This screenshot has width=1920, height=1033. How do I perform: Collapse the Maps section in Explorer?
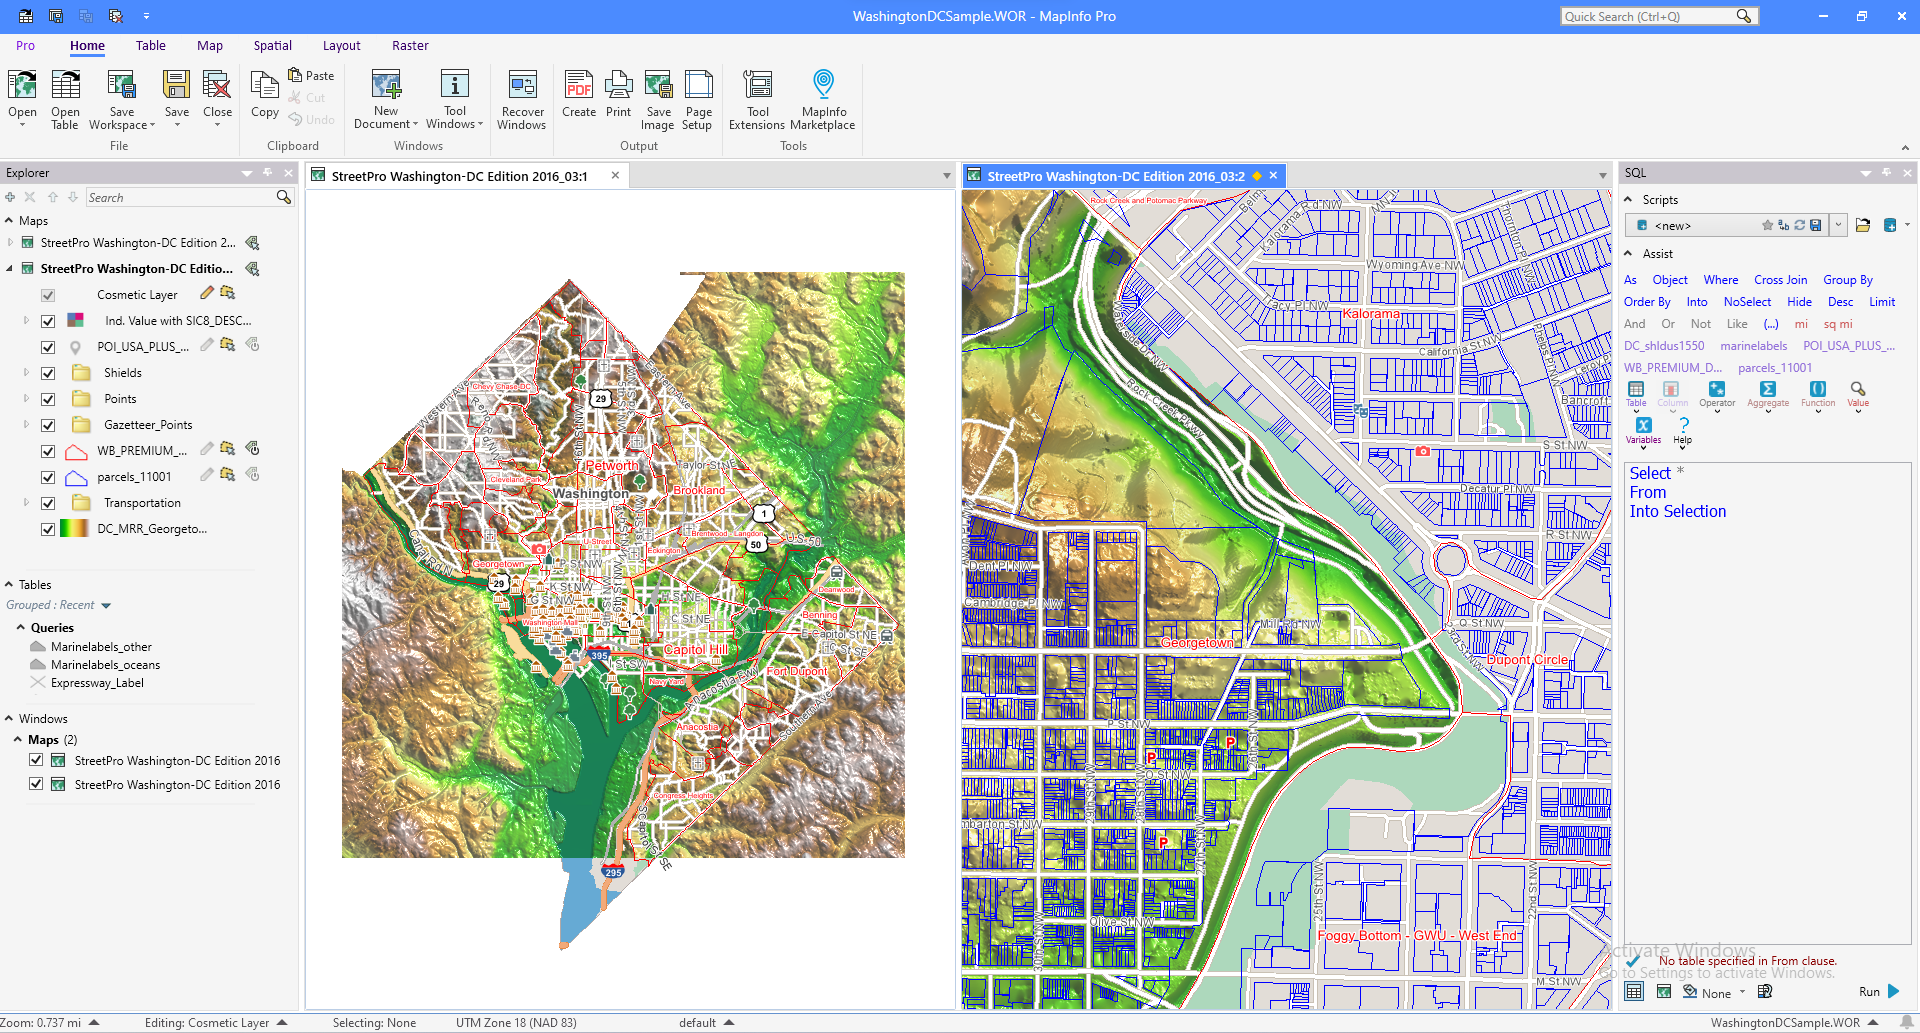tap(9, 220)
